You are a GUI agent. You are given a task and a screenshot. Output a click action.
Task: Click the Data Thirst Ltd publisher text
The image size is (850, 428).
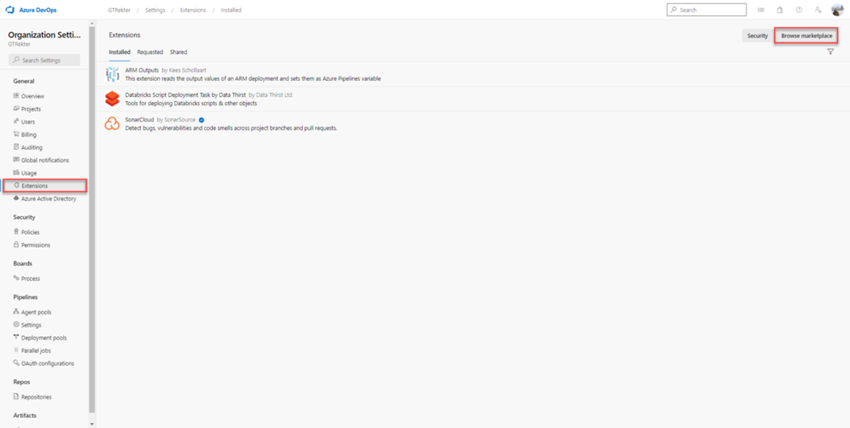(274, 95)
